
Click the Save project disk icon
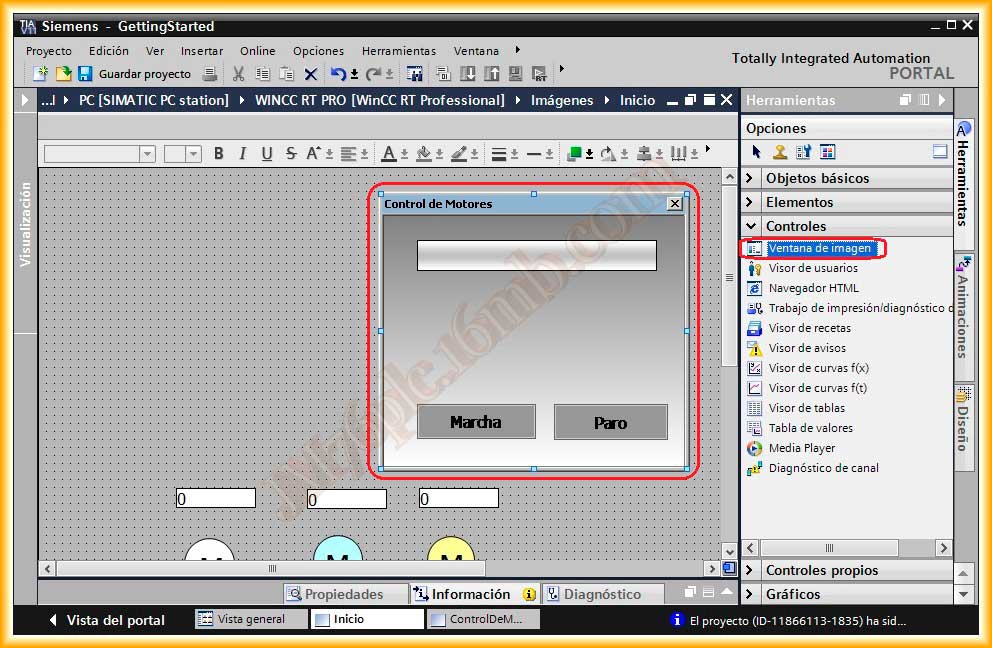85,74
